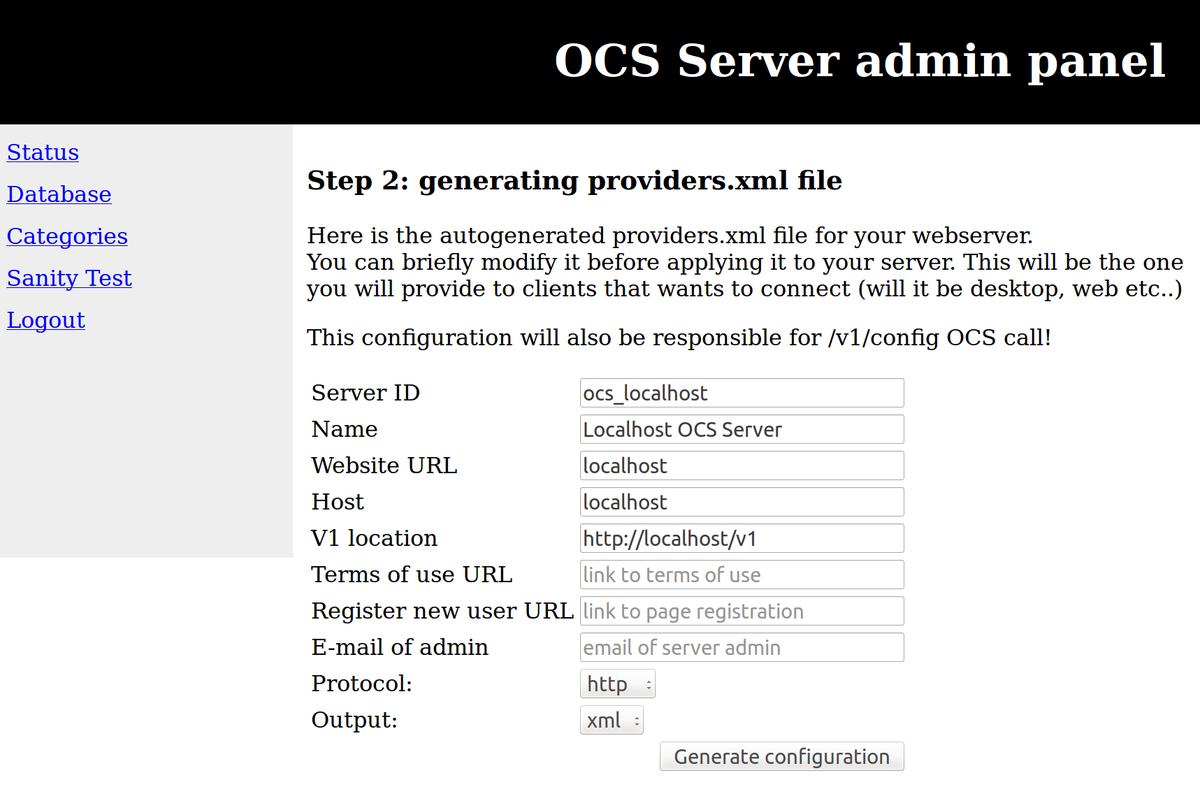Image resolution: width=1200 pixels, height=787 pixels.
Task: Click the Server ID label text
Action: (365, 393)
